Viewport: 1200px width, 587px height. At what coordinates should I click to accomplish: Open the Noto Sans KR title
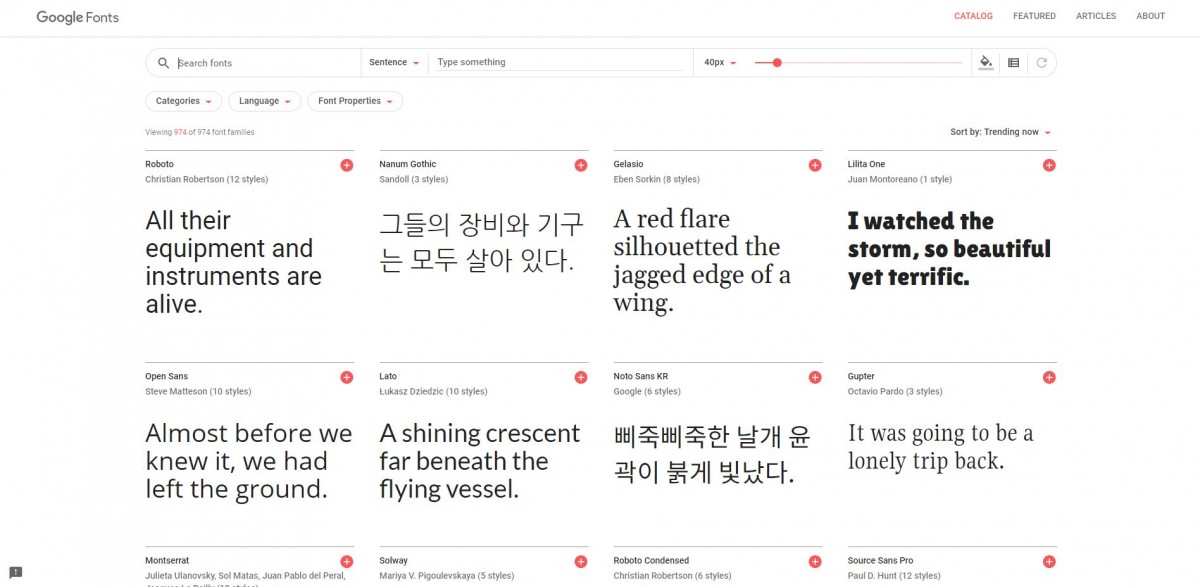[641, 376]
